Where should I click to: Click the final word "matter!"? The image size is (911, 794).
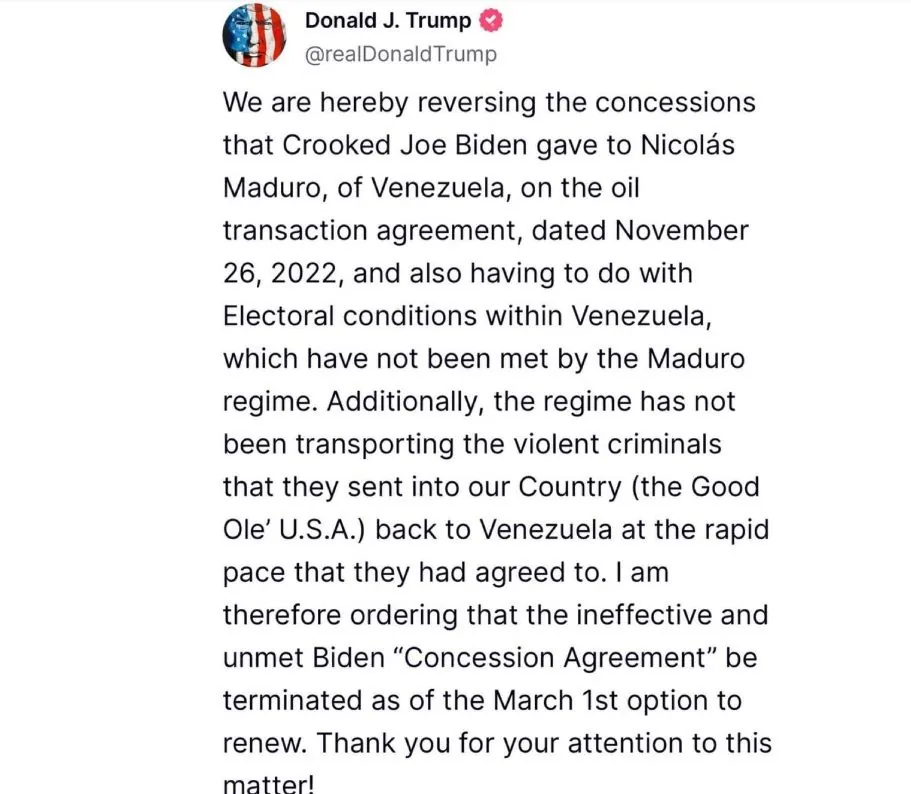point(270,783)
